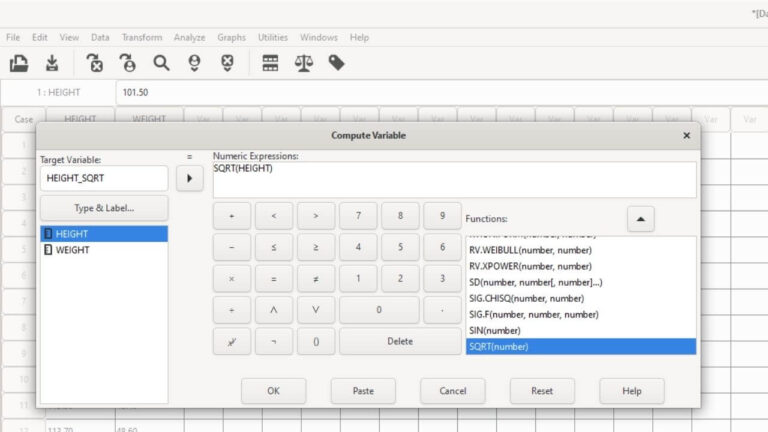Click the Open file toolbar icon
The width and height of the screenshot is (768, 432).
tap(19, 63)
